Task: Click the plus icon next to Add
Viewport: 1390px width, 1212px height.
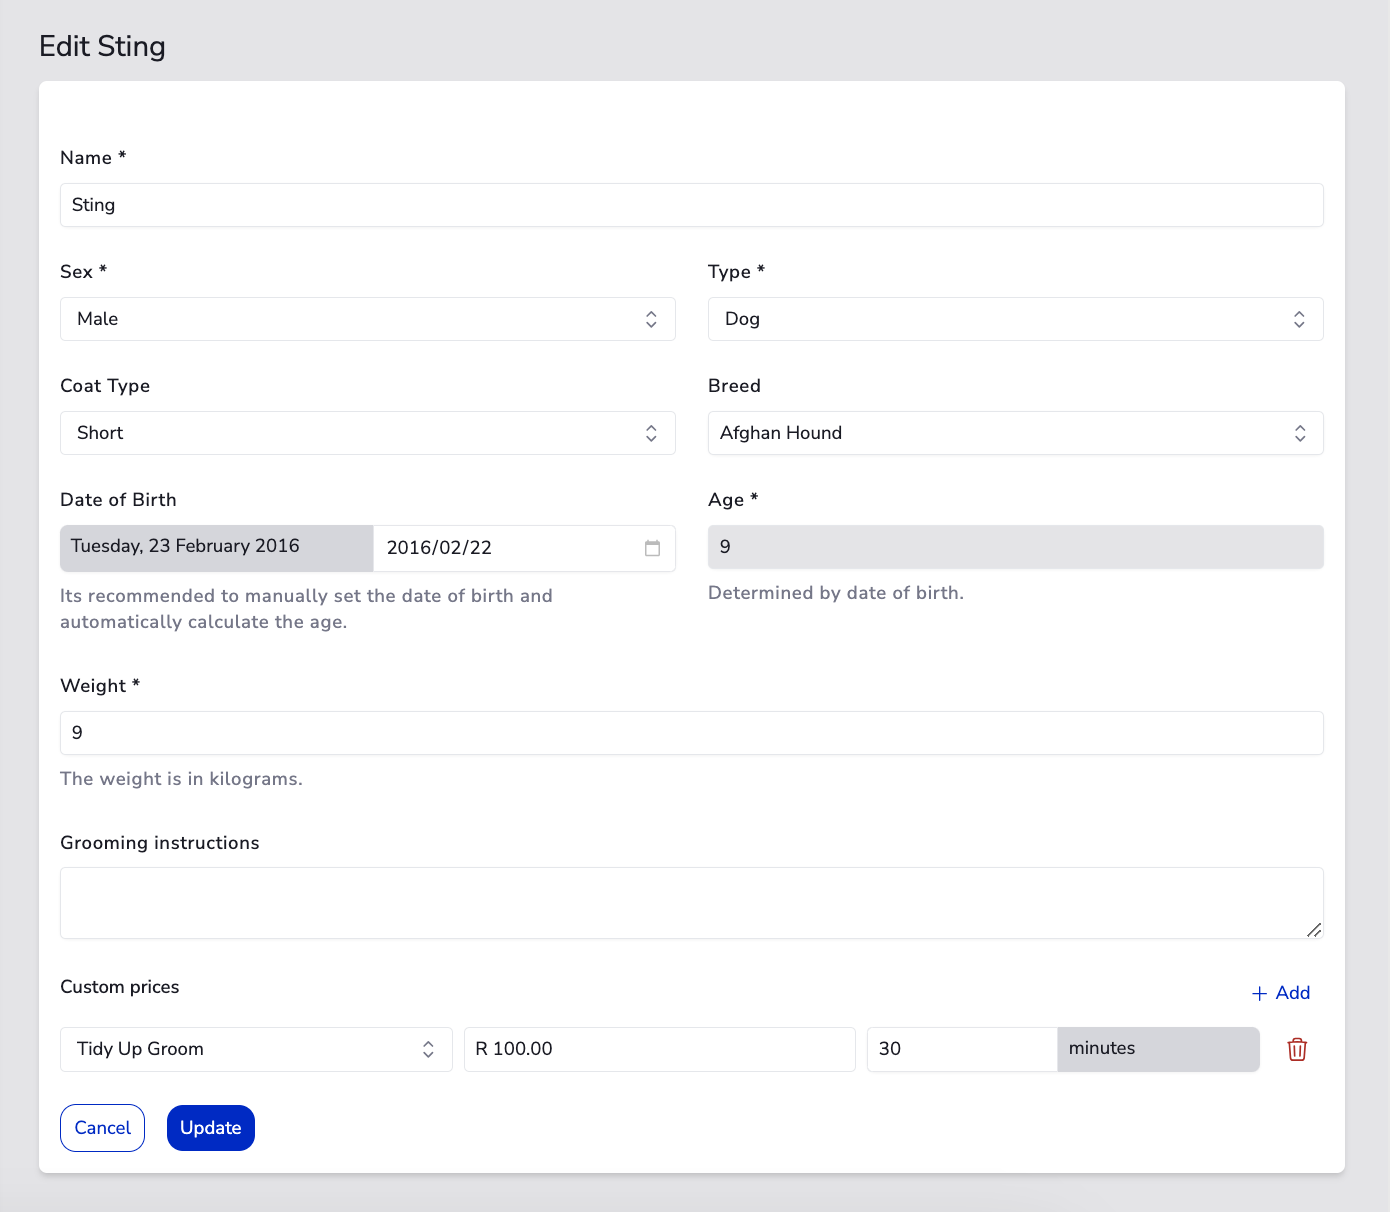Action: [1258, 993]
